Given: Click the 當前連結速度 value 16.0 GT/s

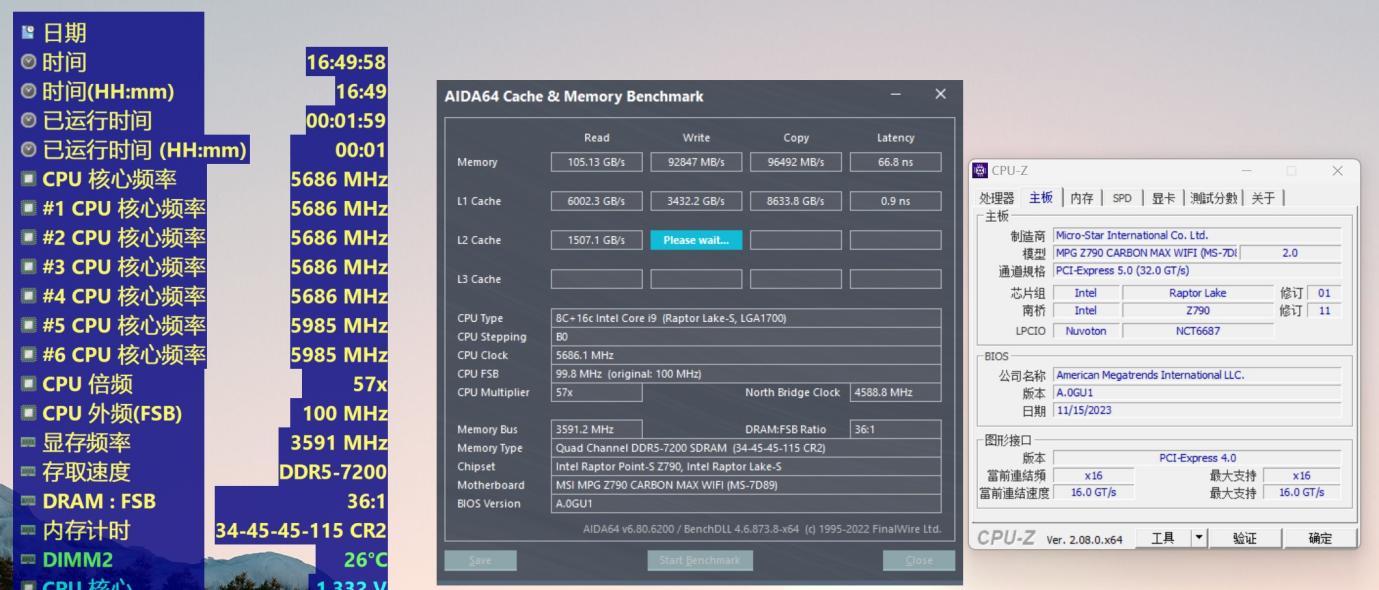Looking at the screenshot, I should coord(1093,493).
